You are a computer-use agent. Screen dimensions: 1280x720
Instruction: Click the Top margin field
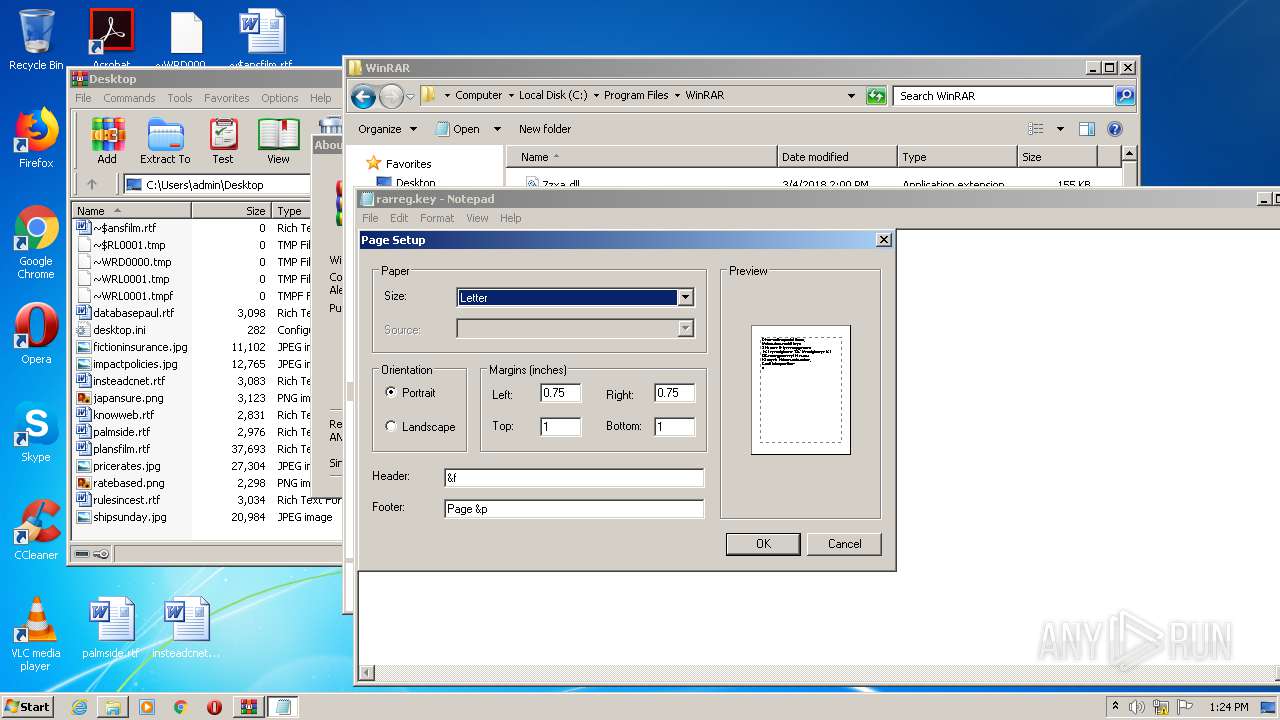coord(560,426)
